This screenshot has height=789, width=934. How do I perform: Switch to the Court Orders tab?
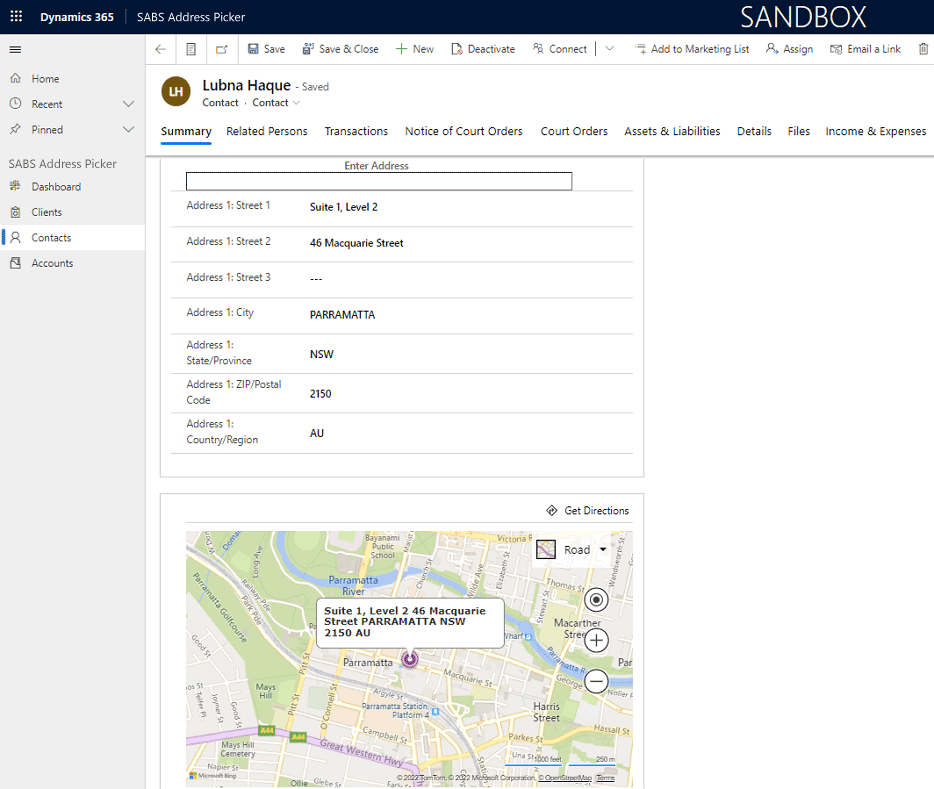[x=574, y=131]
